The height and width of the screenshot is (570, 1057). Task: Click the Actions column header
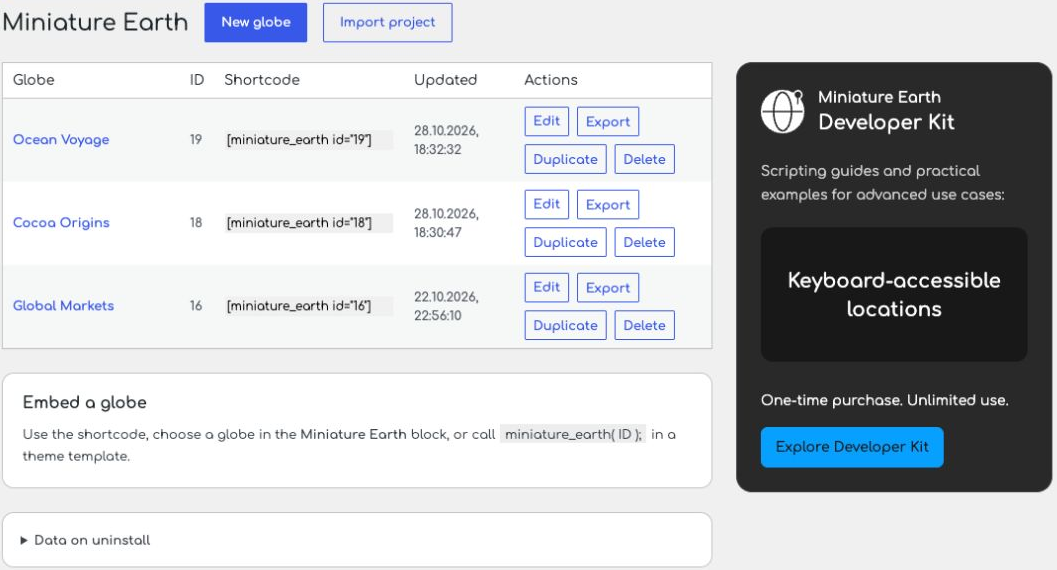pos(551,80)
